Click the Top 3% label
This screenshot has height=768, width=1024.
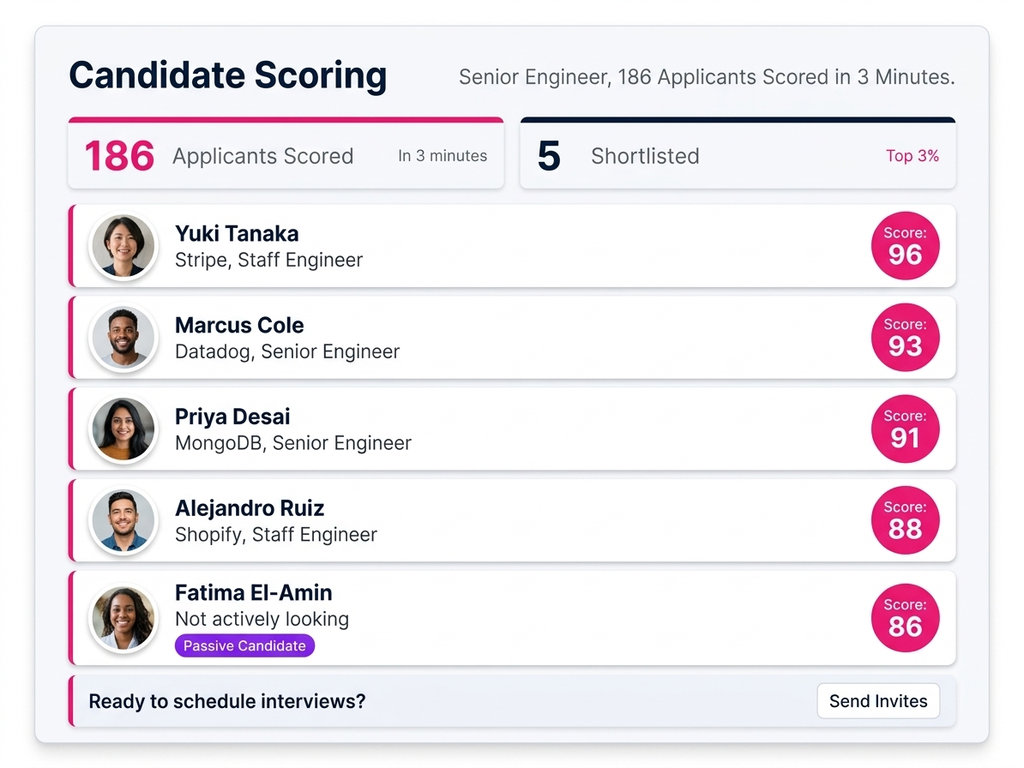(912, 156)
